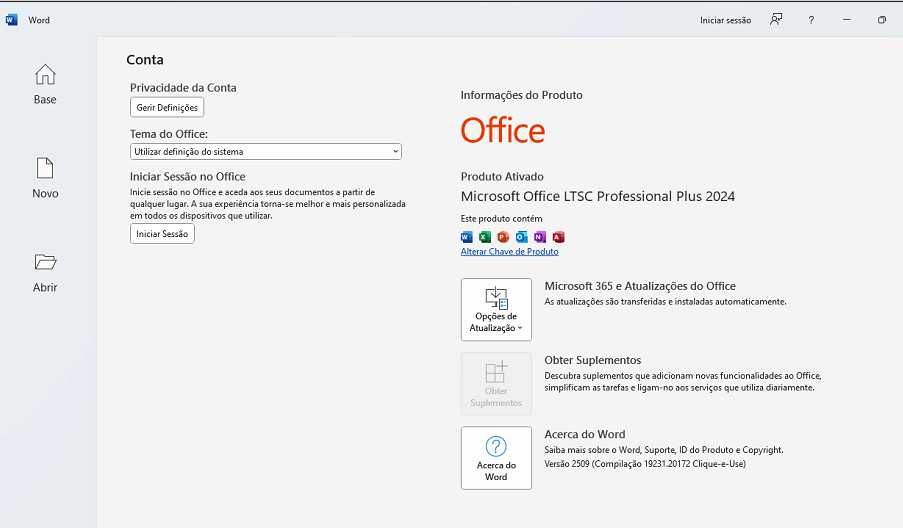This screenshot has height=528, width=903.
Task: Click the Informações do Produto heading
Action: pos(521,95)
